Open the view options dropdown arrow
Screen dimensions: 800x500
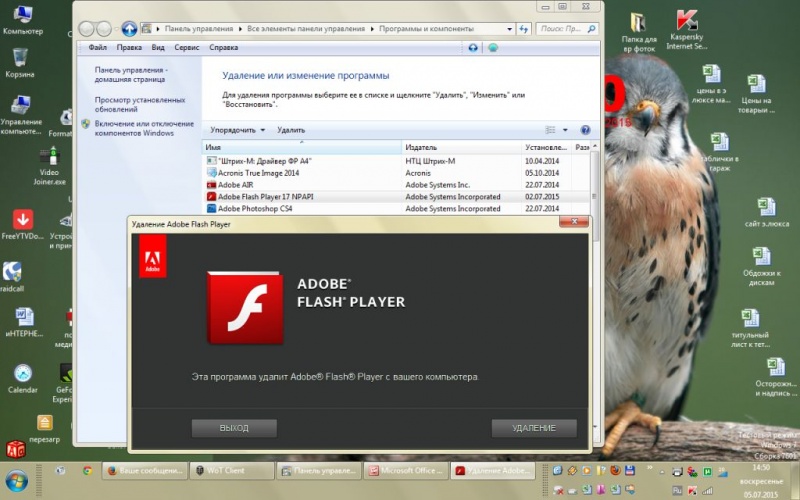tap(565, 130)
